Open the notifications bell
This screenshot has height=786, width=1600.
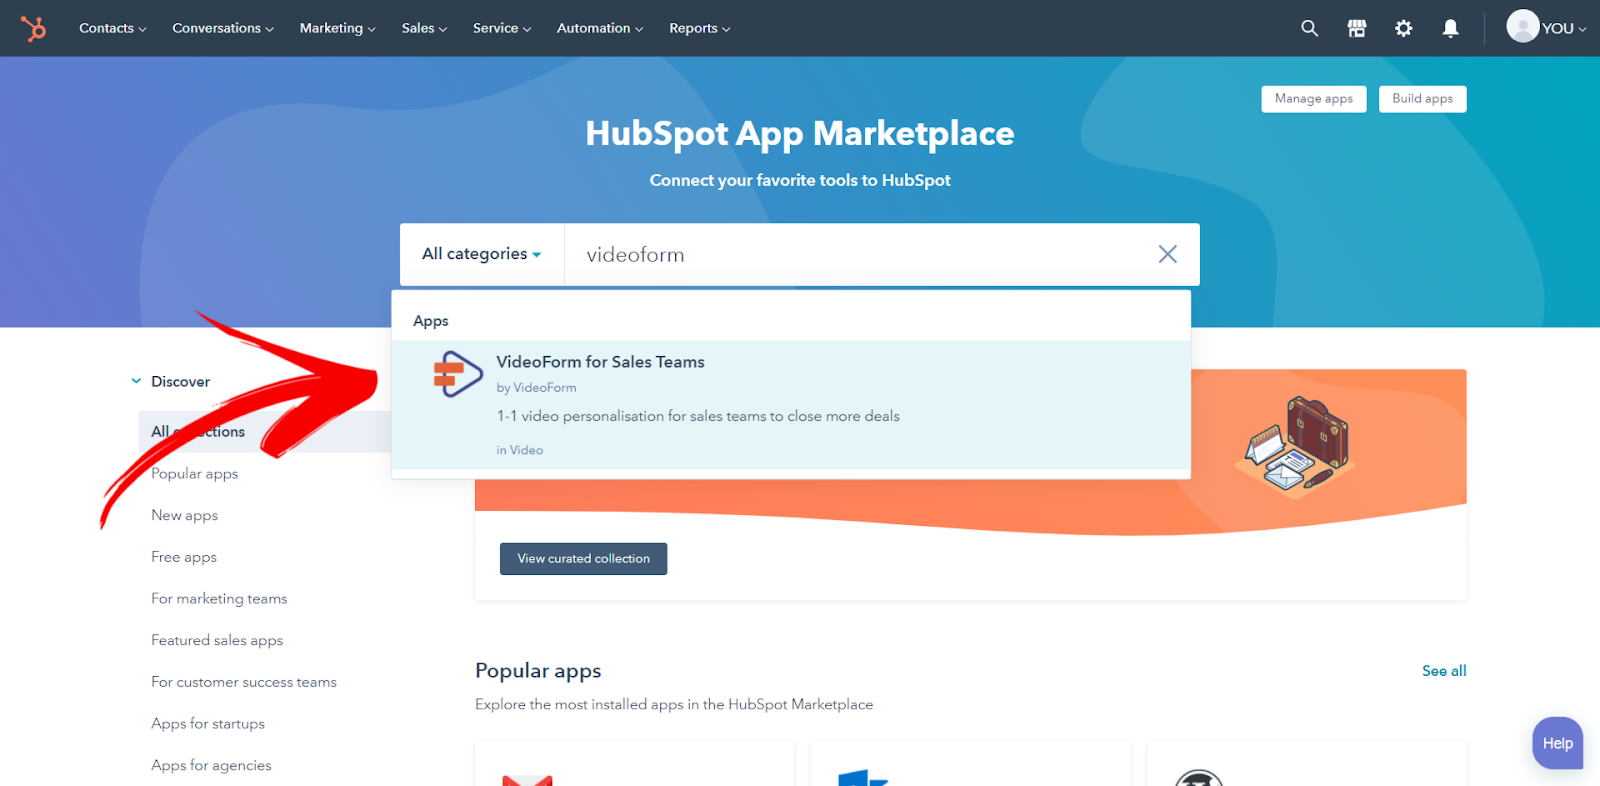click(x=1450, y=28)
